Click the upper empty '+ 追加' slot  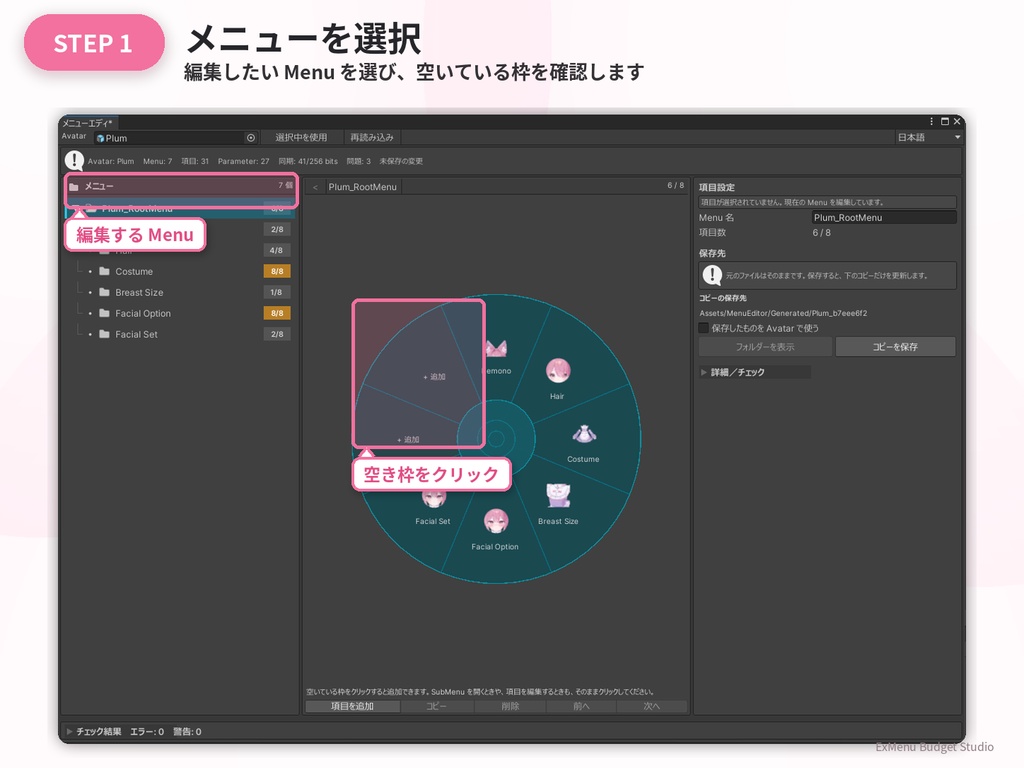[x=434, y=377]
